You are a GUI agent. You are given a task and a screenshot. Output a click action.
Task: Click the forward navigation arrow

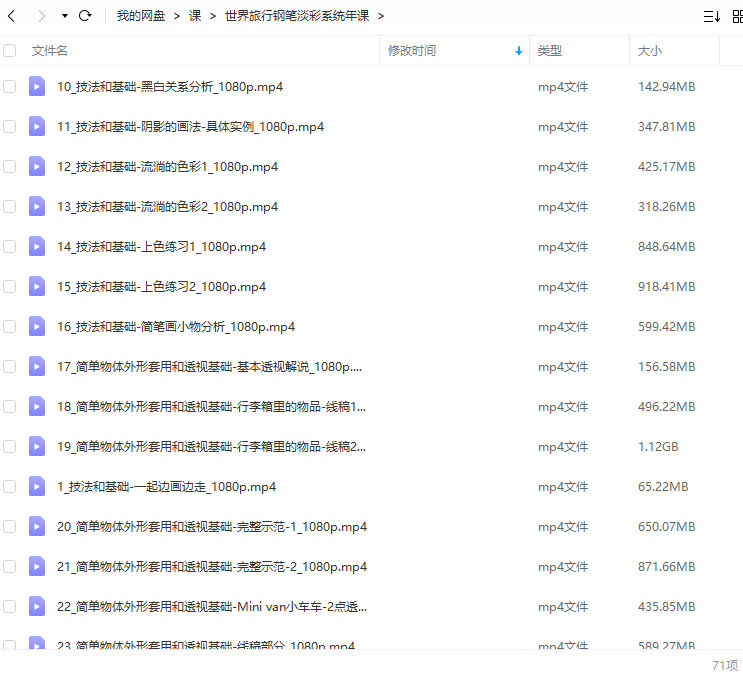[x=41, y=16]
